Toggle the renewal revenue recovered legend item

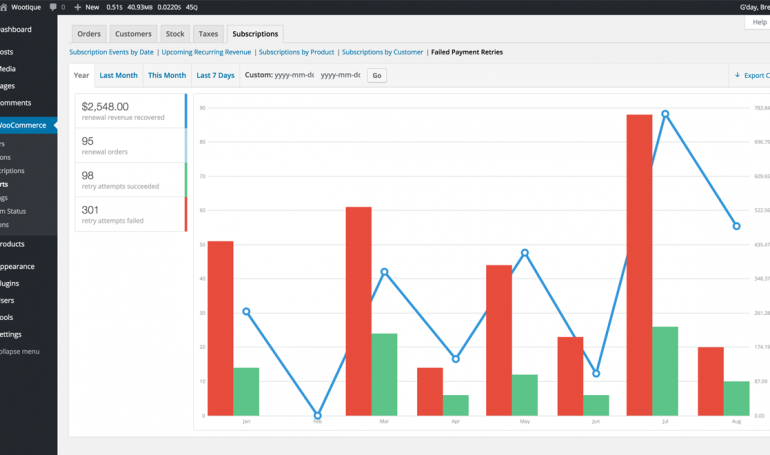[130, 110]
